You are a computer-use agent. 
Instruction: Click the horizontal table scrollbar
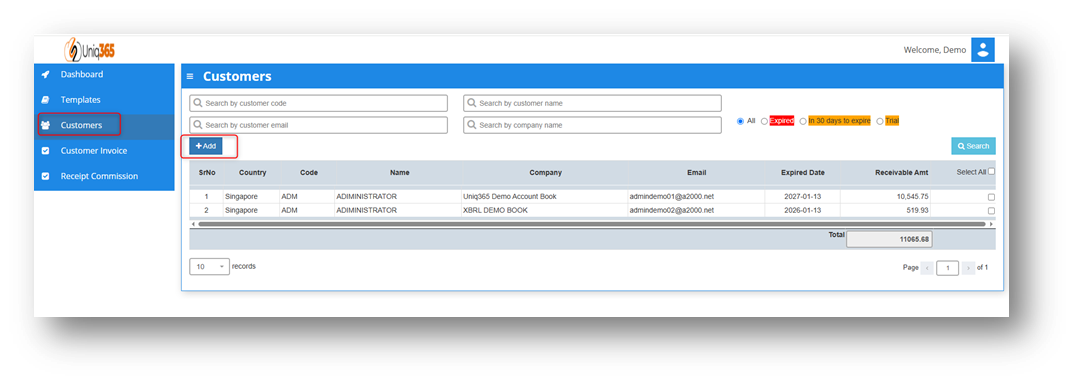coord(592,224)
